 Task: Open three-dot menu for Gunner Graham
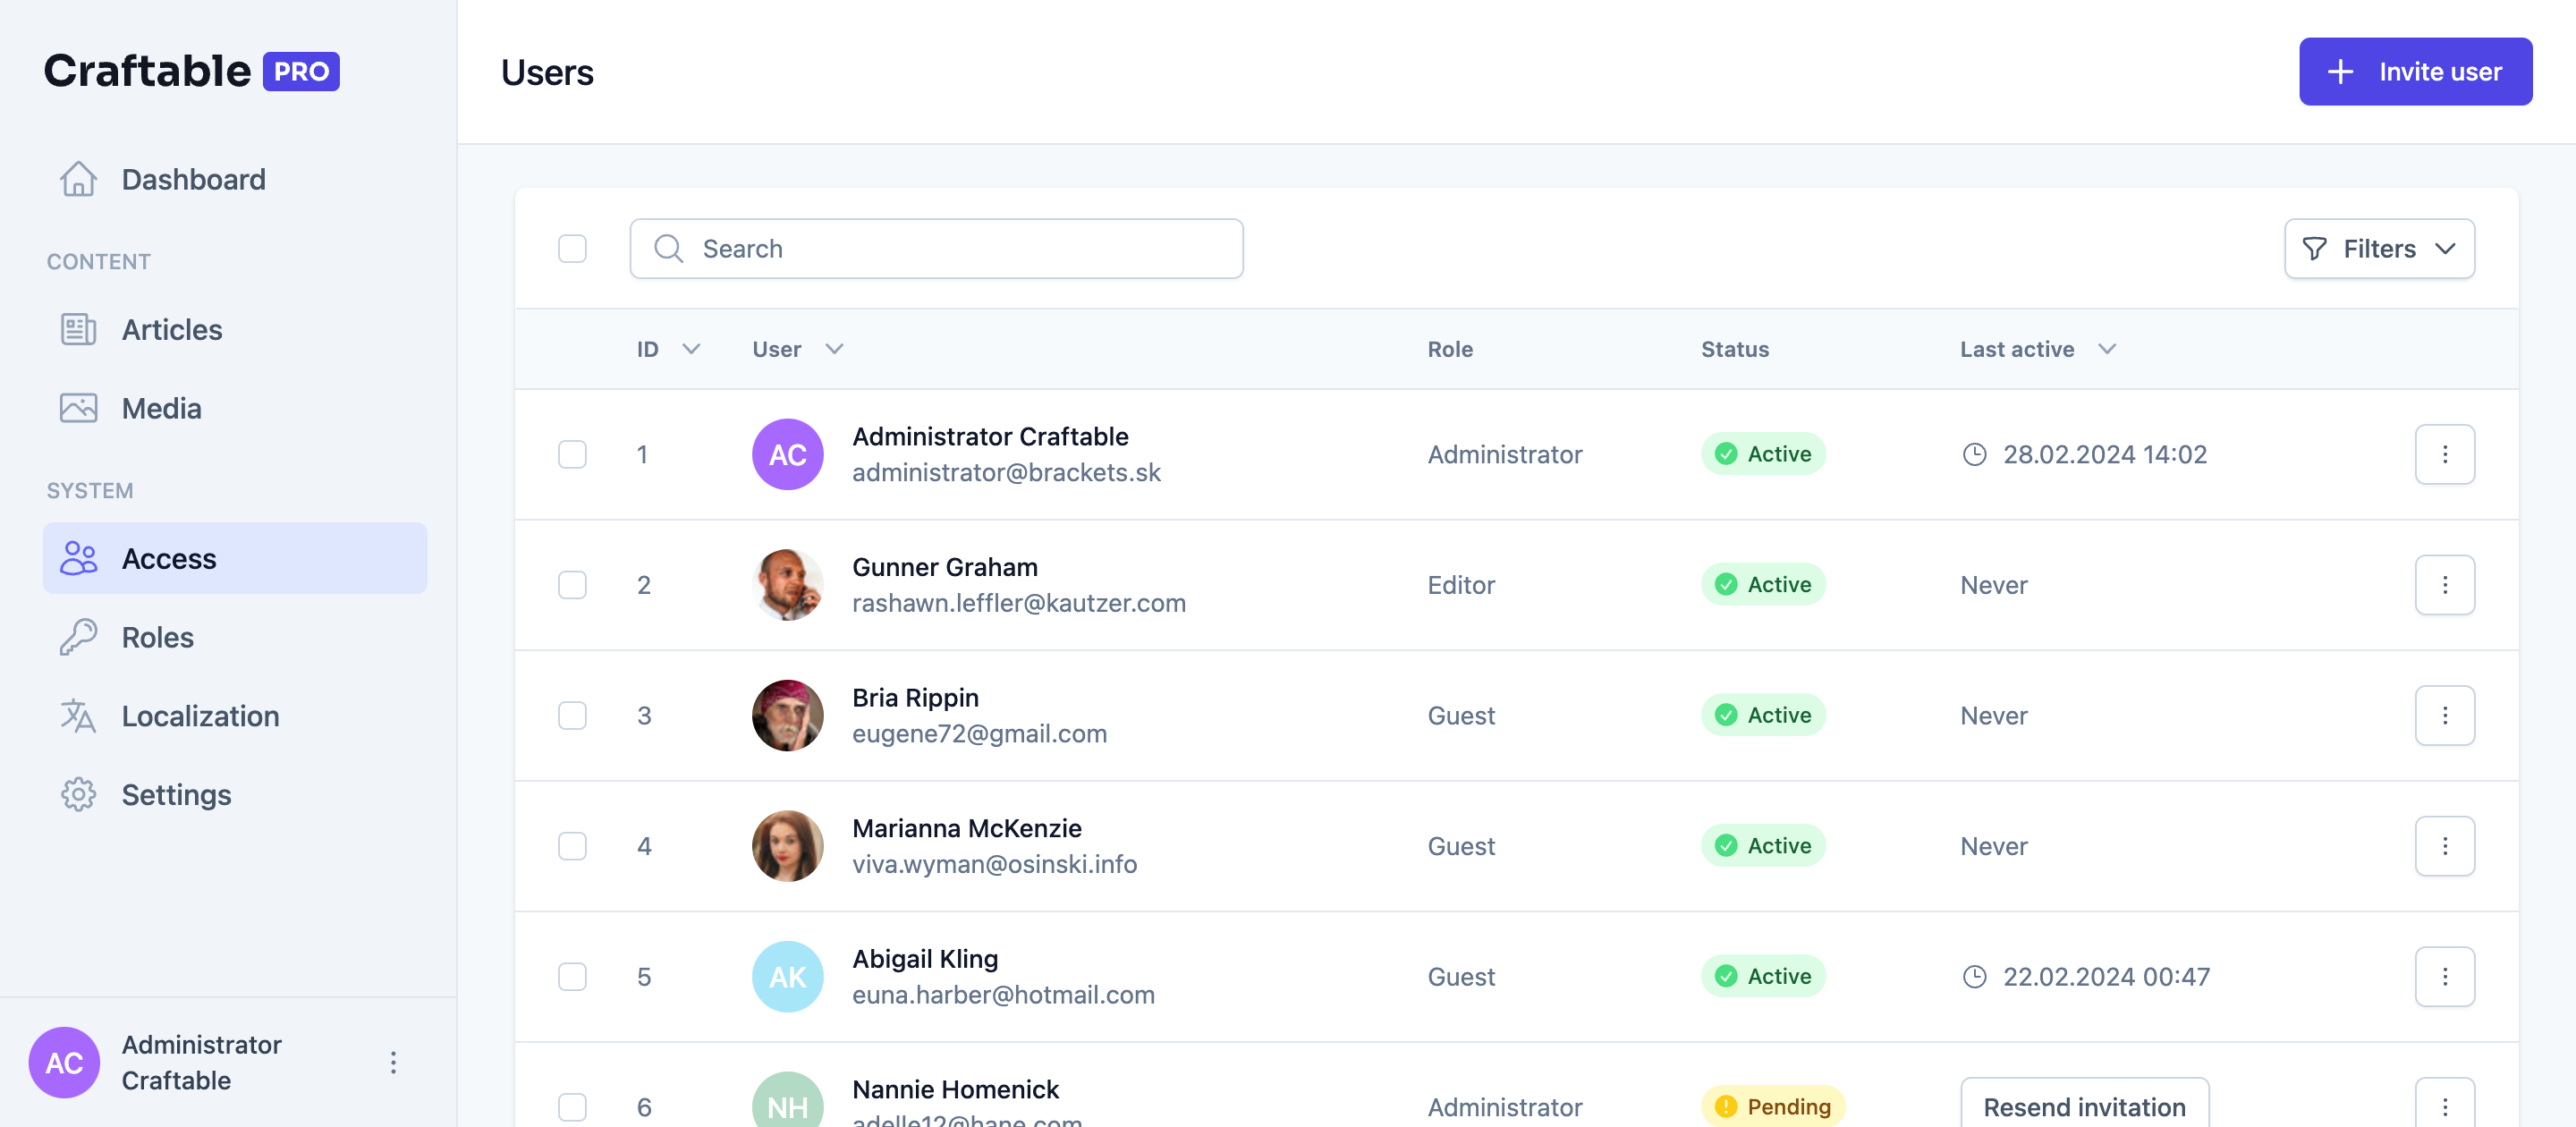click(x=2444, y=585)
